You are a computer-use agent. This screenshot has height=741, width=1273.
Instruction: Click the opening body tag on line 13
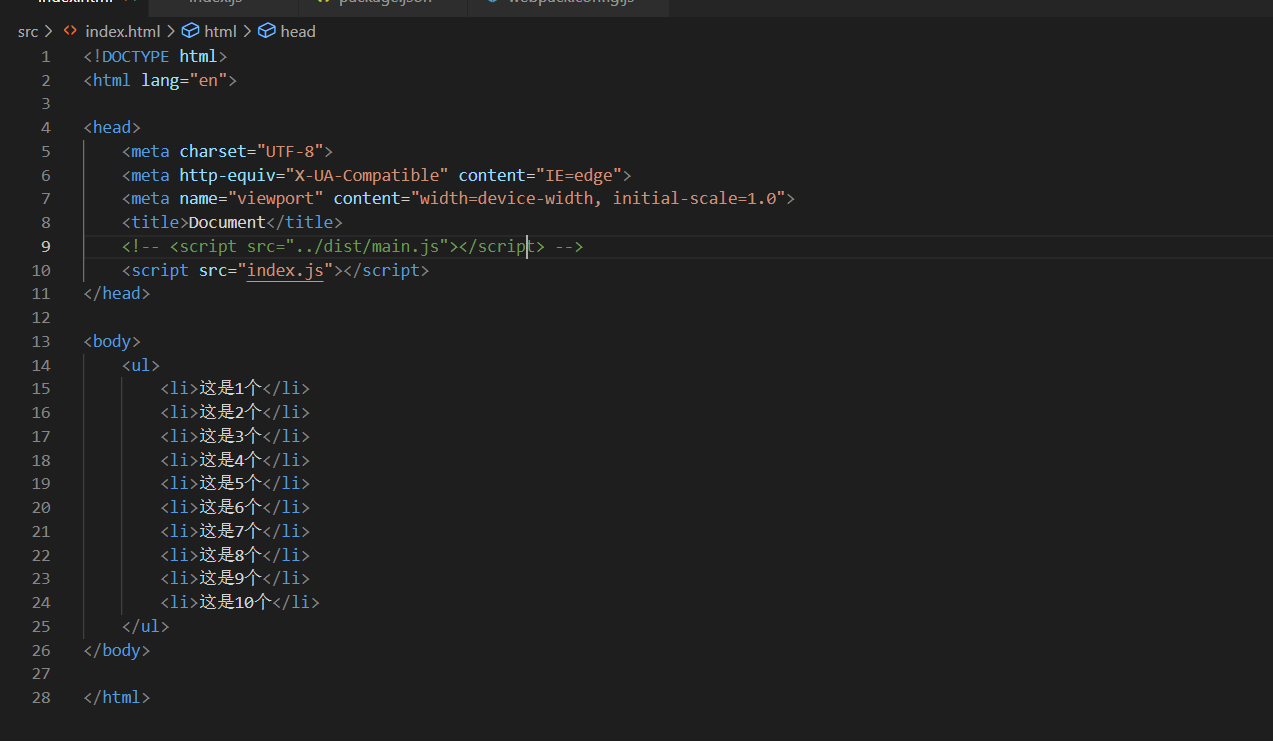coord(112,341)
